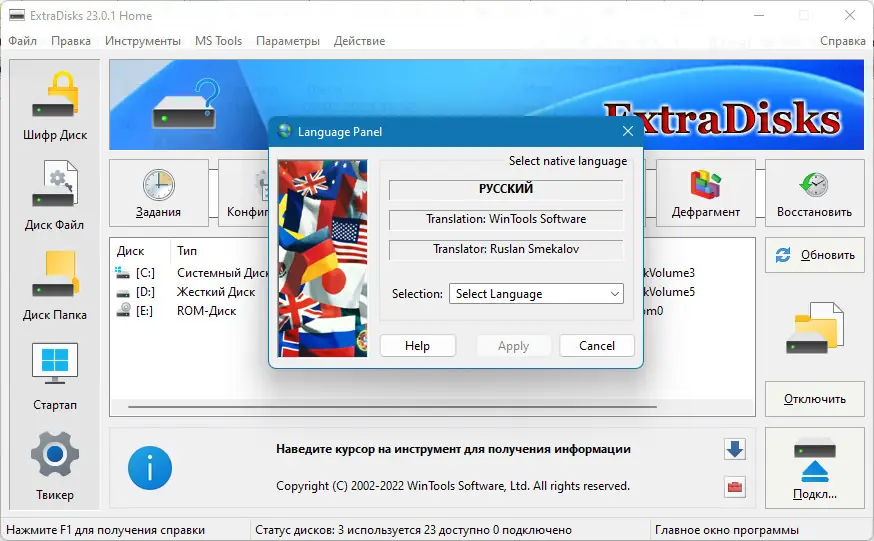Select the D: hard disk icon
The image size is (874, 541).
[123, 292]
